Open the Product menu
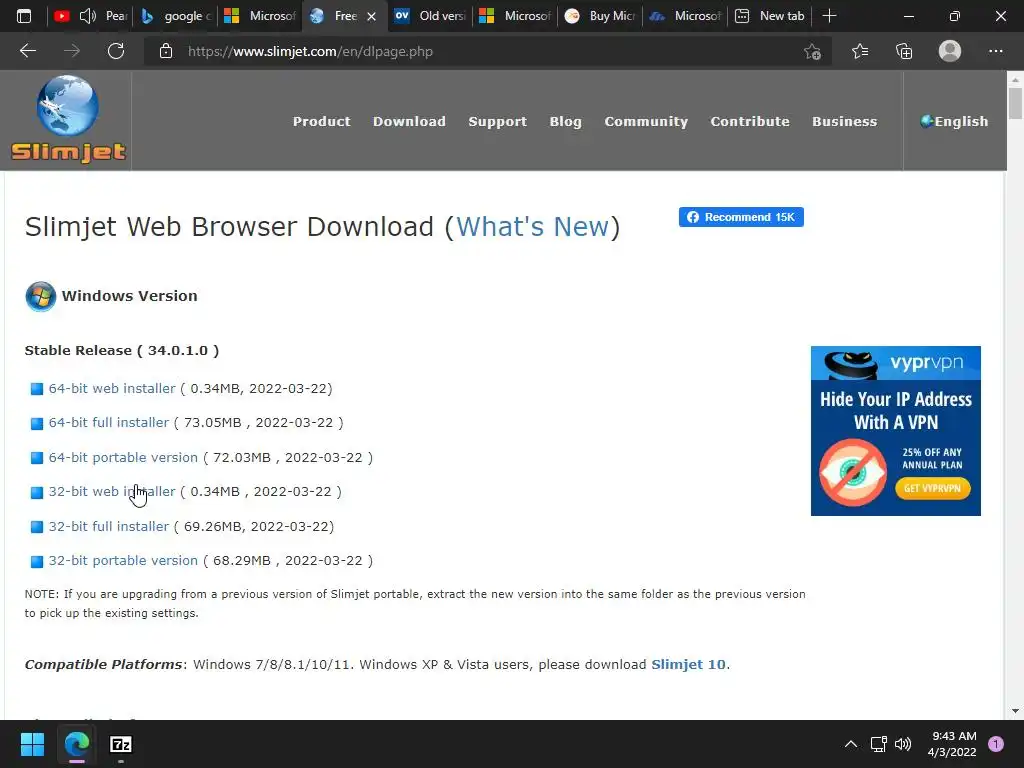 coord(321,121)
